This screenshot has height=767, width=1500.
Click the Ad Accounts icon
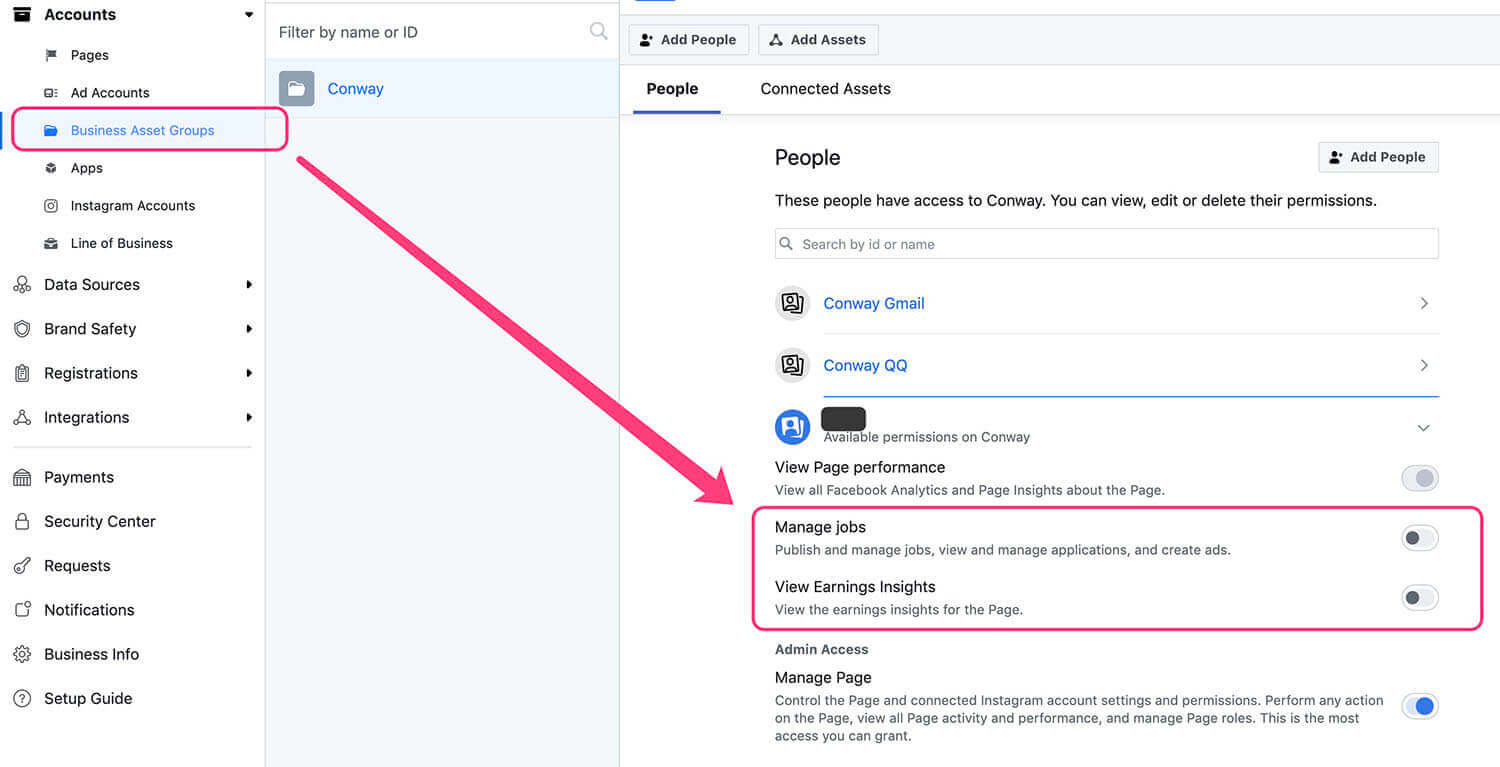click(x=51, y=93)
